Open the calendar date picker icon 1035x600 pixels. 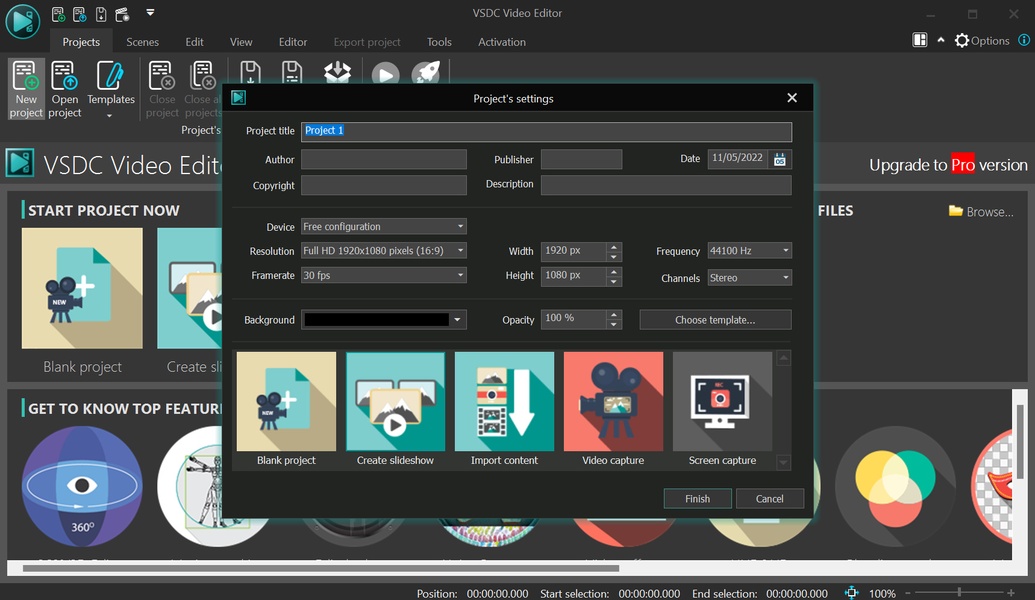pos(780,159)
